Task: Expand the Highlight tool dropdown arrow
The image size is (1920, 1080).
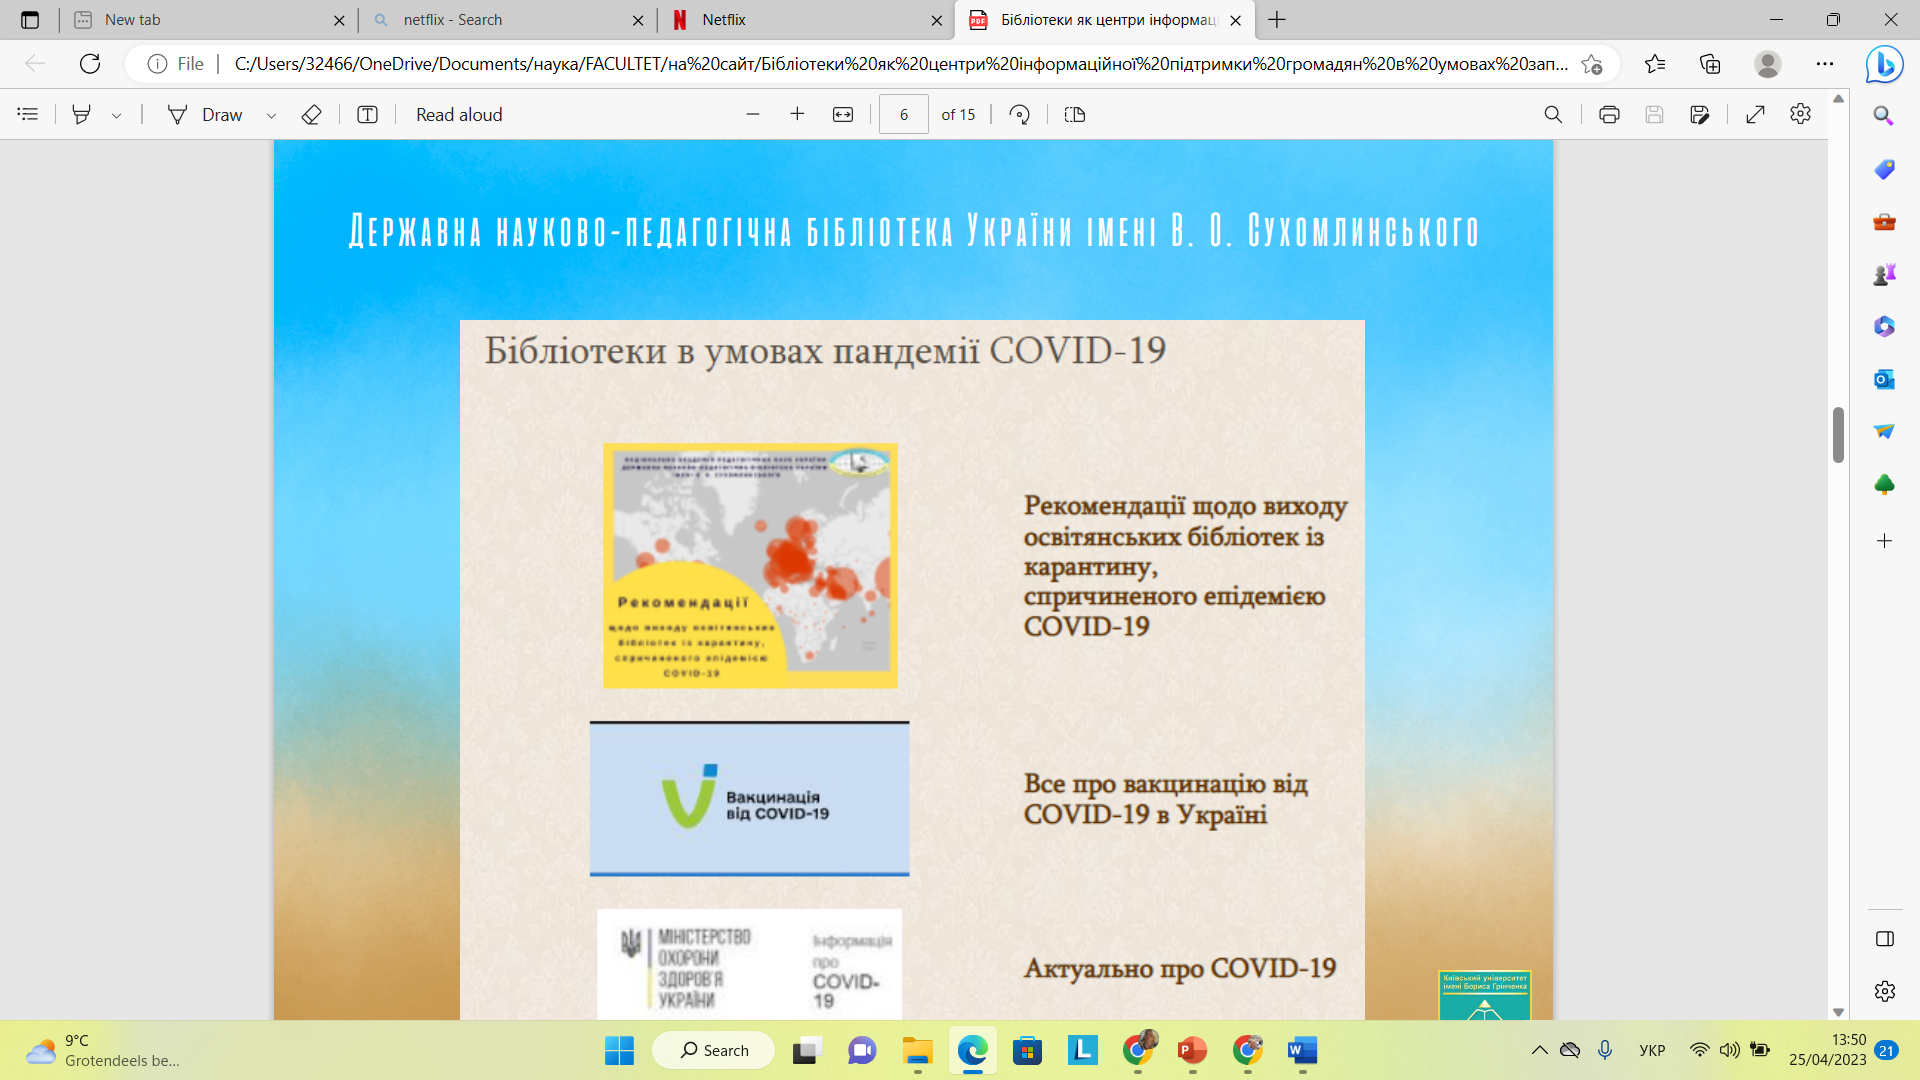Action: (117, 116)
